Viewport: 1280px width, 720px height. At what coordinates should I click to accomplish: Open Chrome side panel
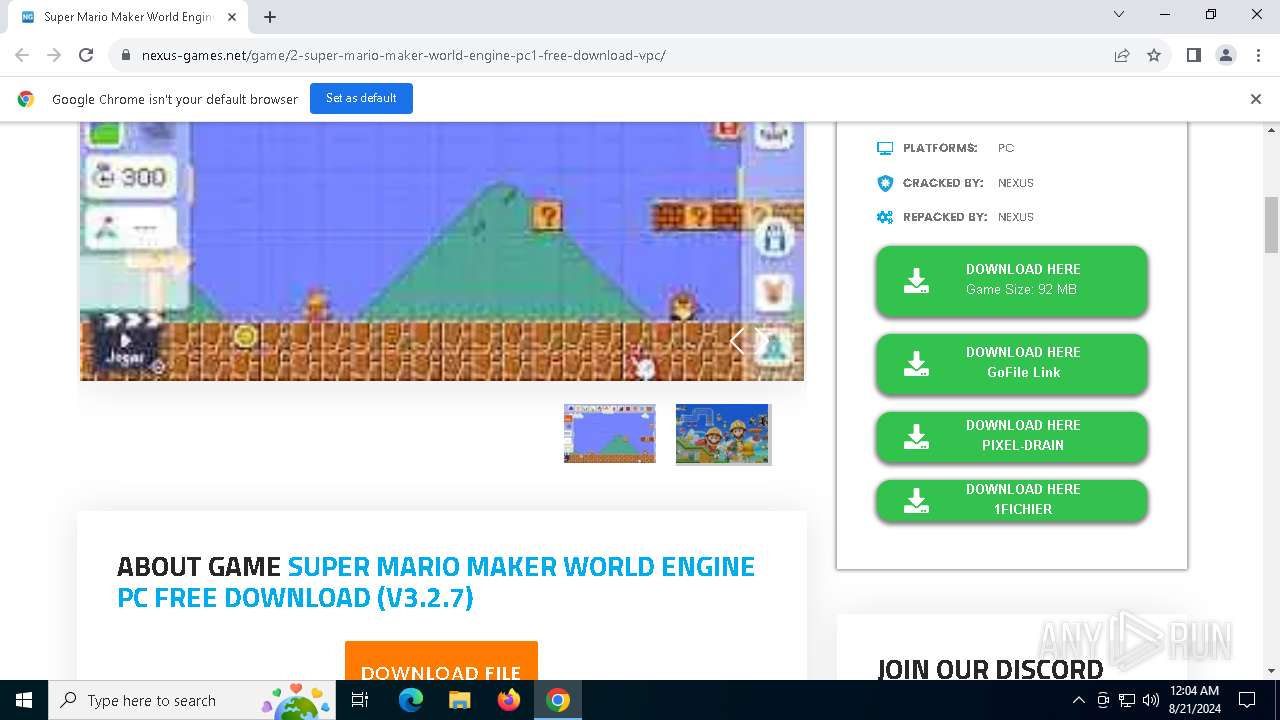click(x=1193, y=55)
